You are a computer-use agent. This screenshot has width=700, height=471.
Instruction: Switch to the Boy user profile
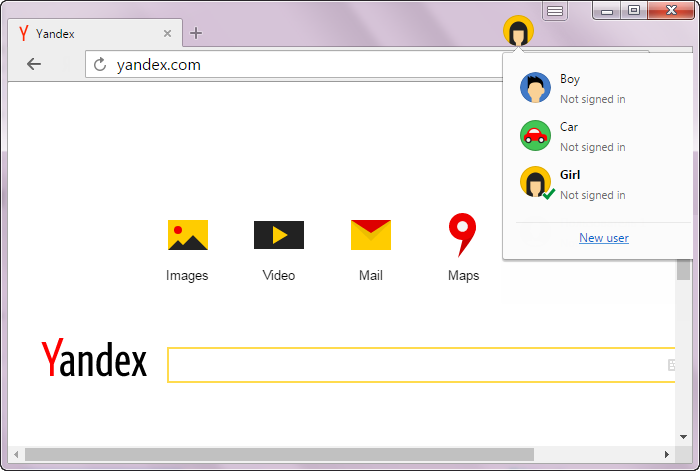coord(598,88)
